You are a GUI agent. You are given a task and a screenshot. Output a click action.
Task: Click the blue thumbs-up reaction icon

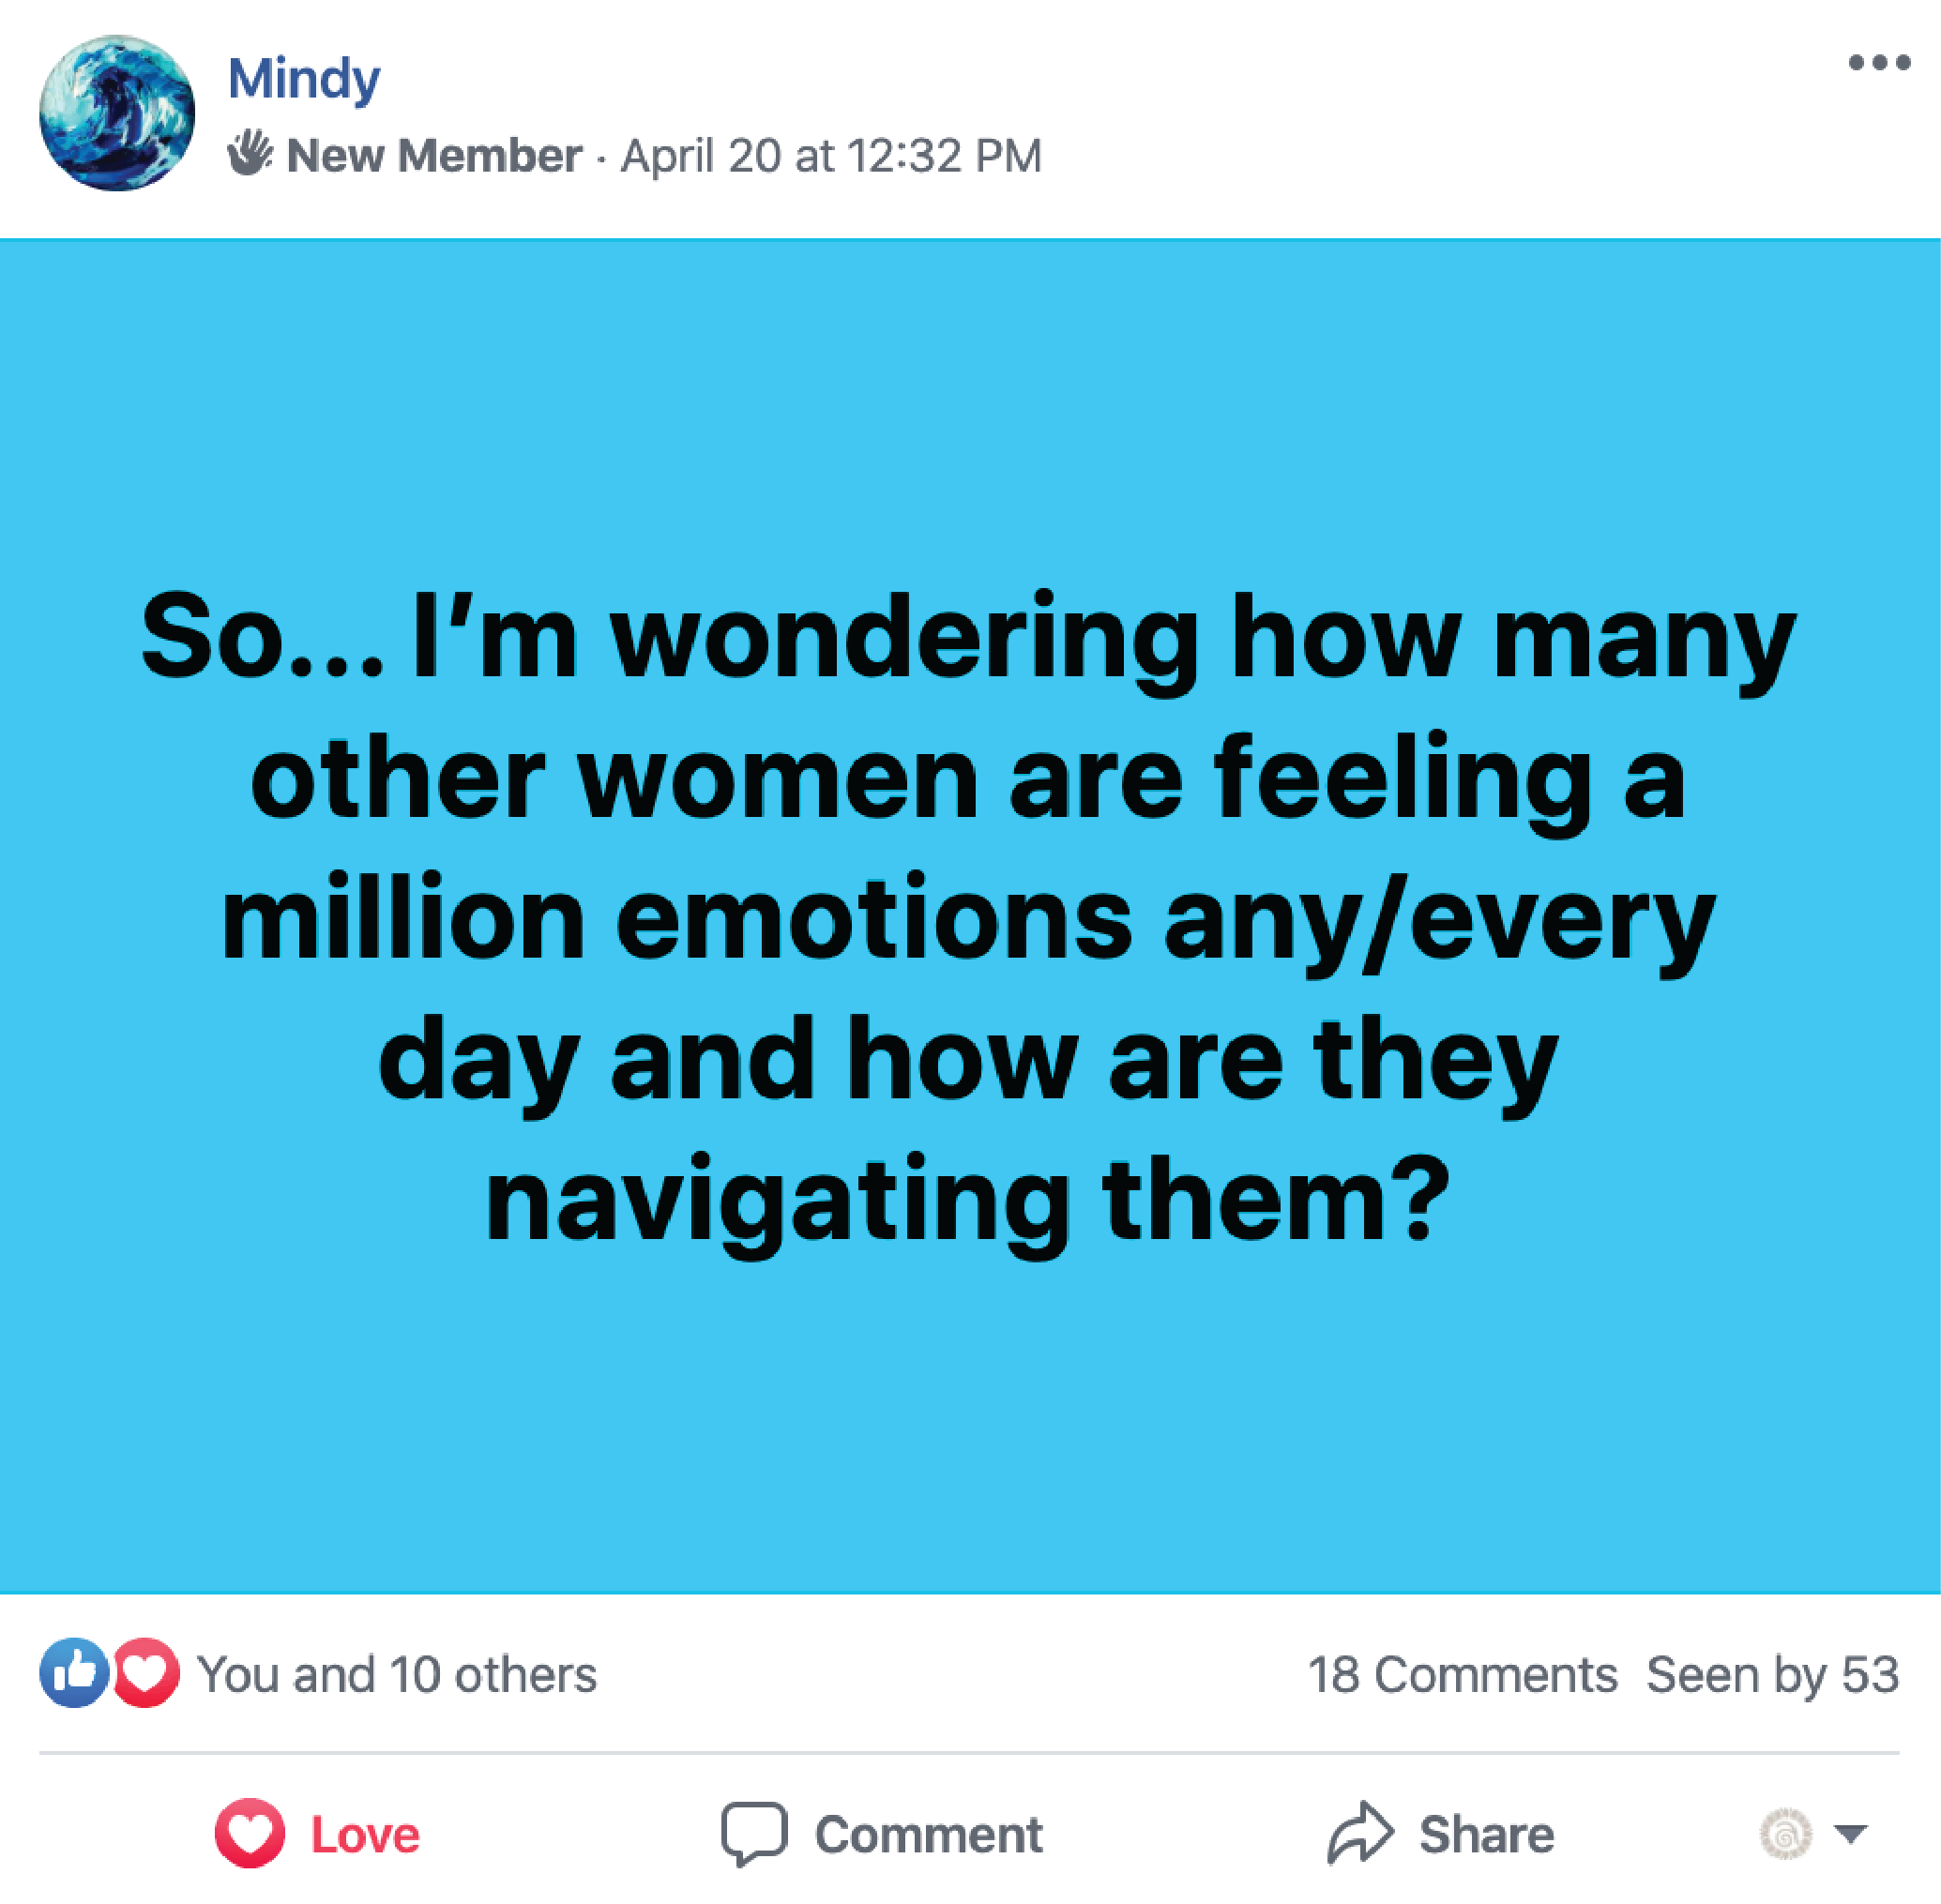pos(73,1673)
